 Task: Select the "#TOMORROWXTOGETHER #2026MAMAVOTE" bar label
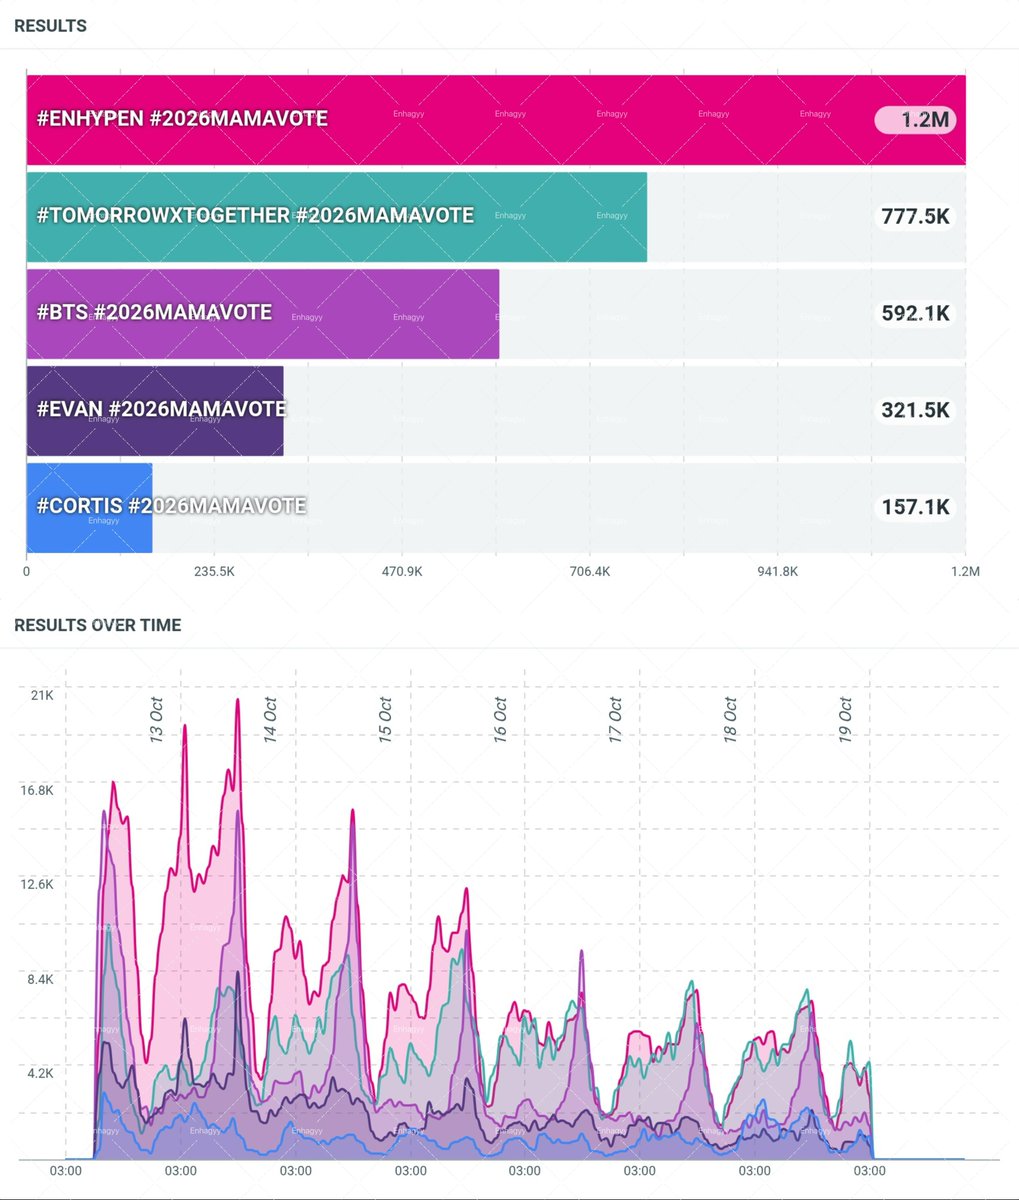pos(255,215)
